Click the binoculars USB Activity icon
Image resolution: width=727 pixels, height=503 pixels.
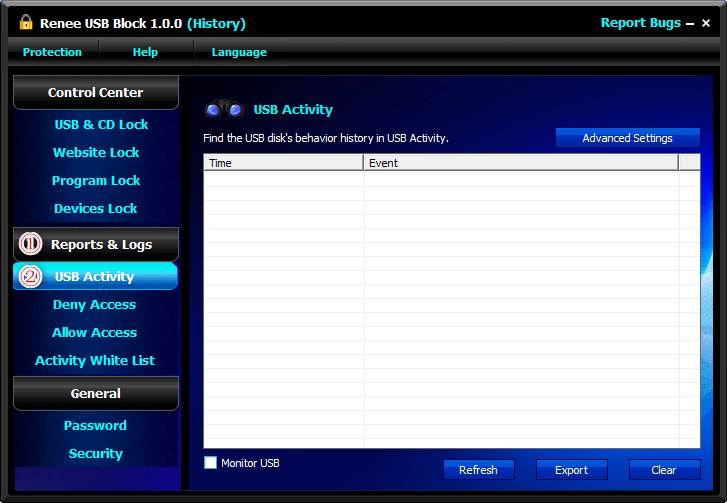[224, 109]
